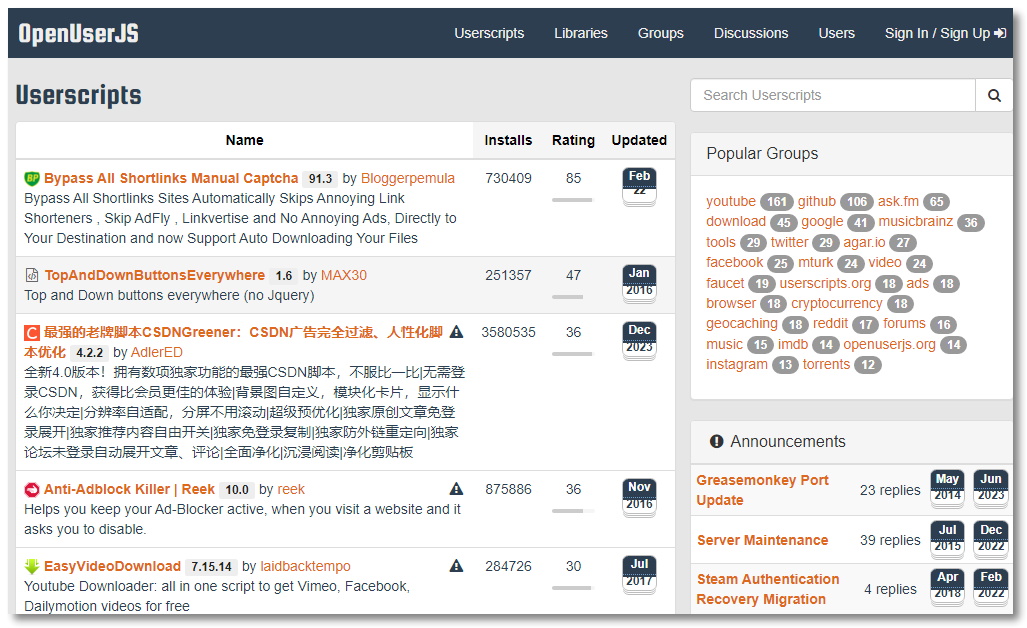1027x628 pixels.
Task: Open Steam Authentication Recovery Migration announcement
Action: (768, 589)
